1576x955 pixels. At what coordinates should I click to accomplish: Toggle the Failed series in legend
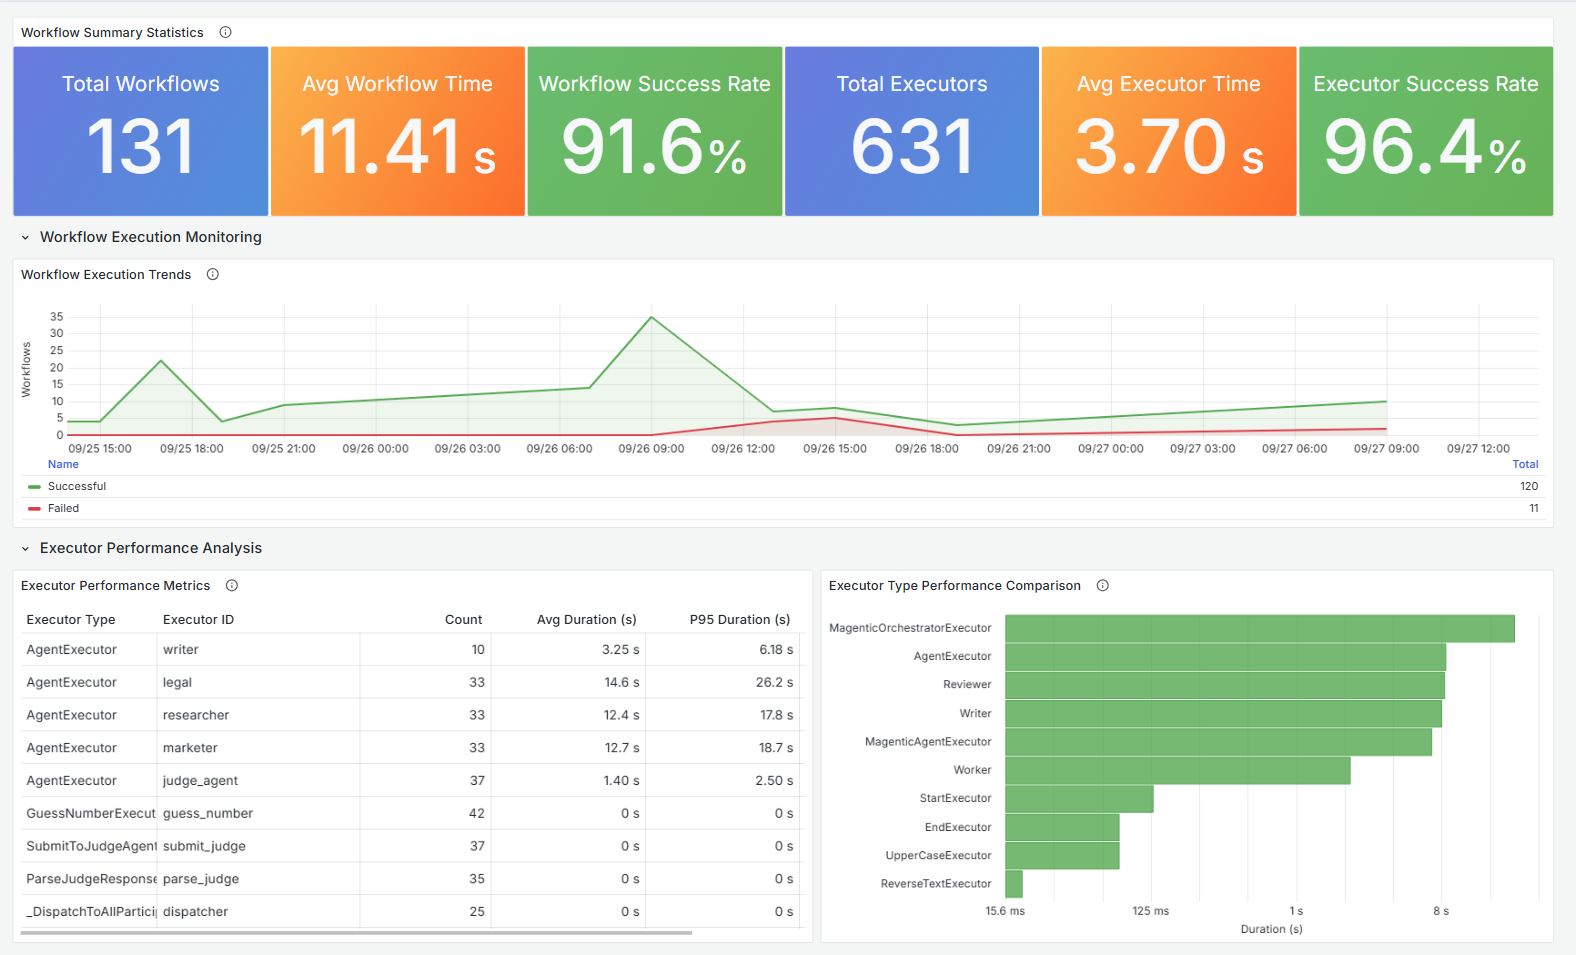pyautogui.click(x=63, y=508)
